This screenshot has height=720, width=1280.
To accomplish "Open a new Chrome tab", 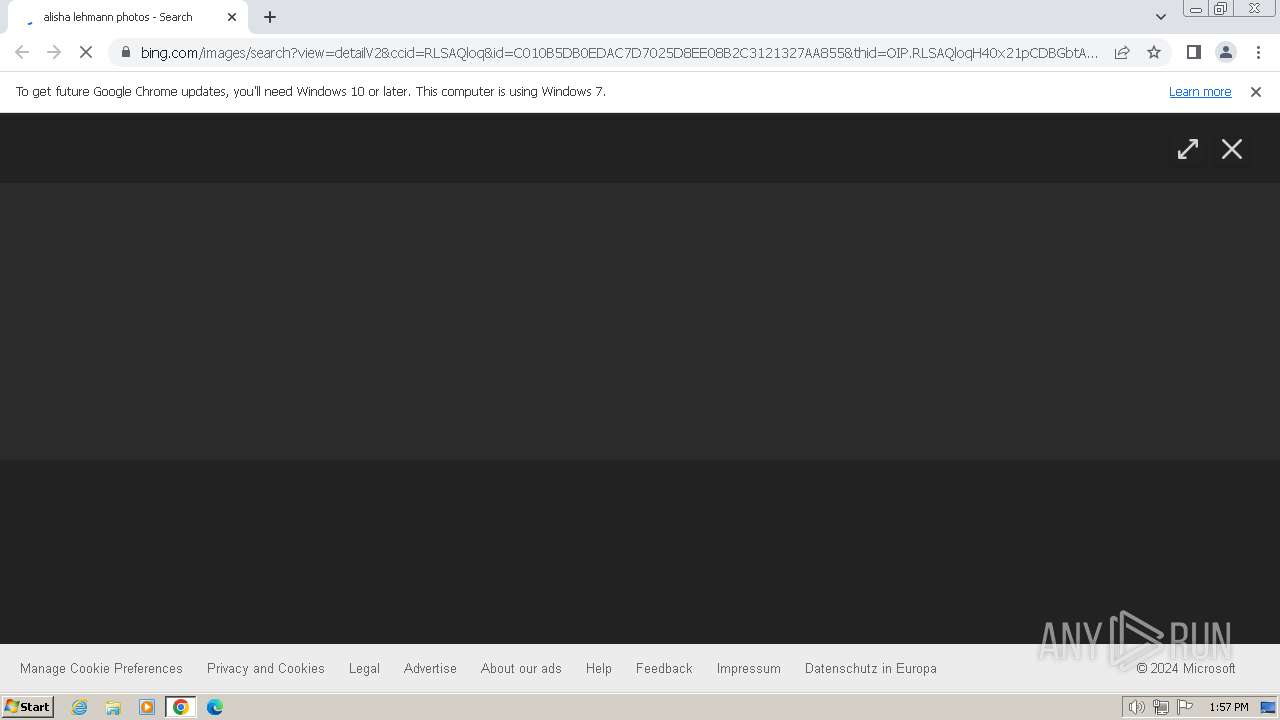I will [x=270, y=17].
